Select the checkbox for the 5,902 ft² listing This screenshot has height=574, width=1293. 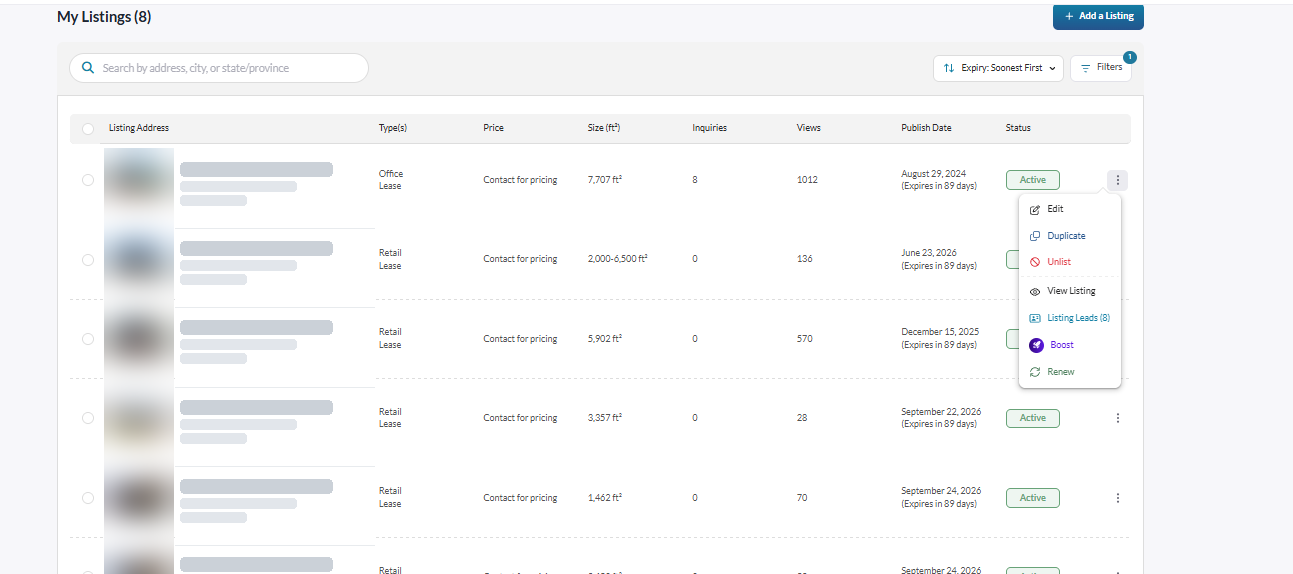pyautogui.click(x=88, y=339)
